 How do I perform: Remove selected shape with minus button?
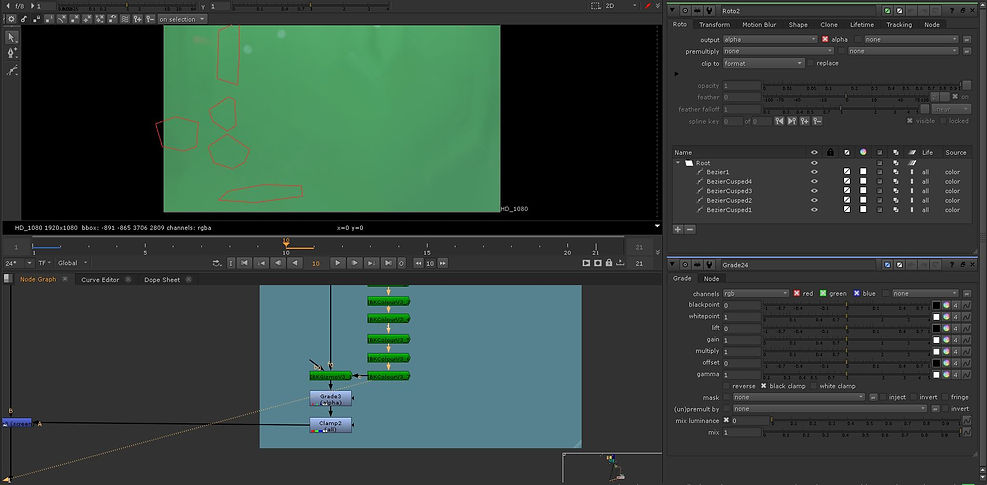point(690,229)
